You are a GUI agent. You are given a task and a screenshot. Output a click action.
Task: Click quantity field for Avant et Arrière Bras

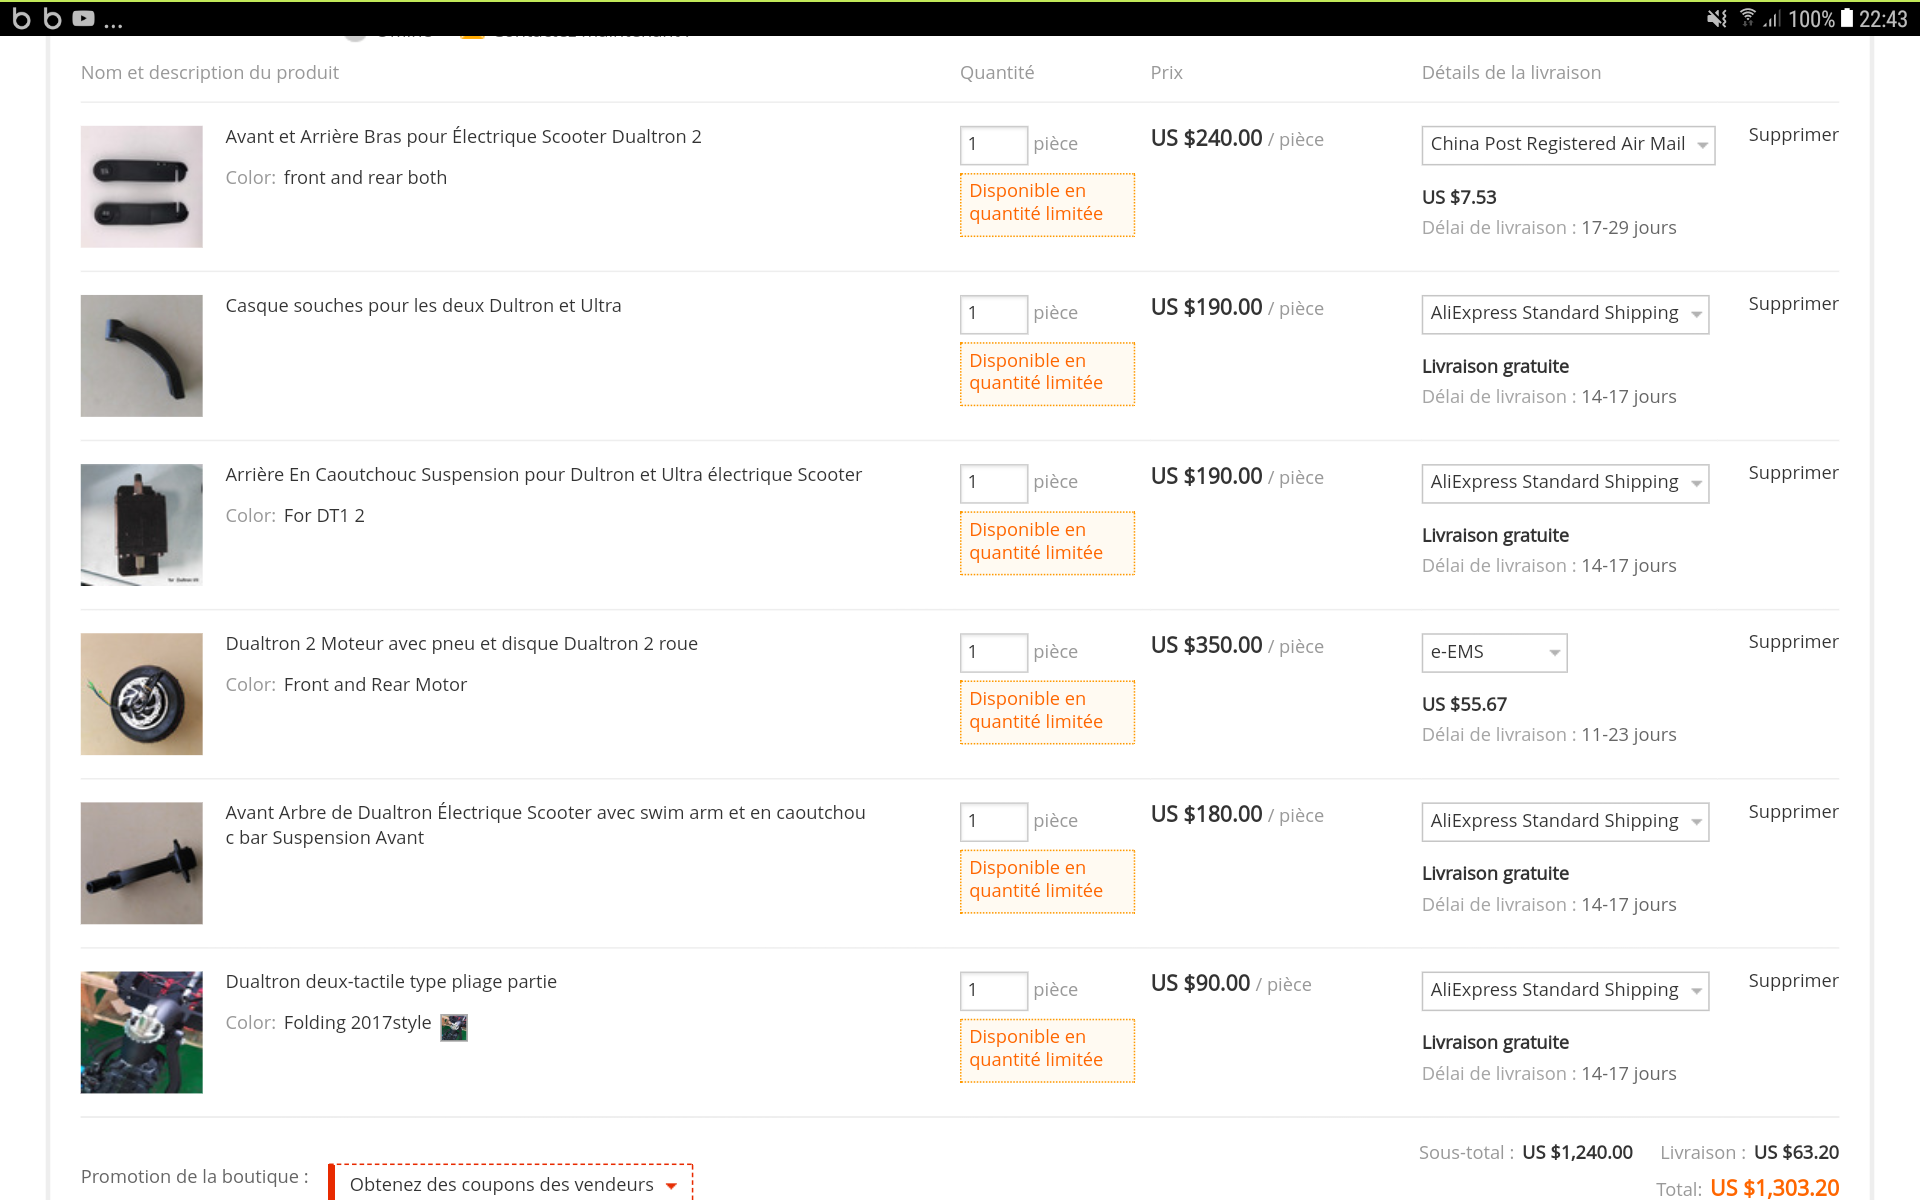pyautogui.click(x=993, y=145)
